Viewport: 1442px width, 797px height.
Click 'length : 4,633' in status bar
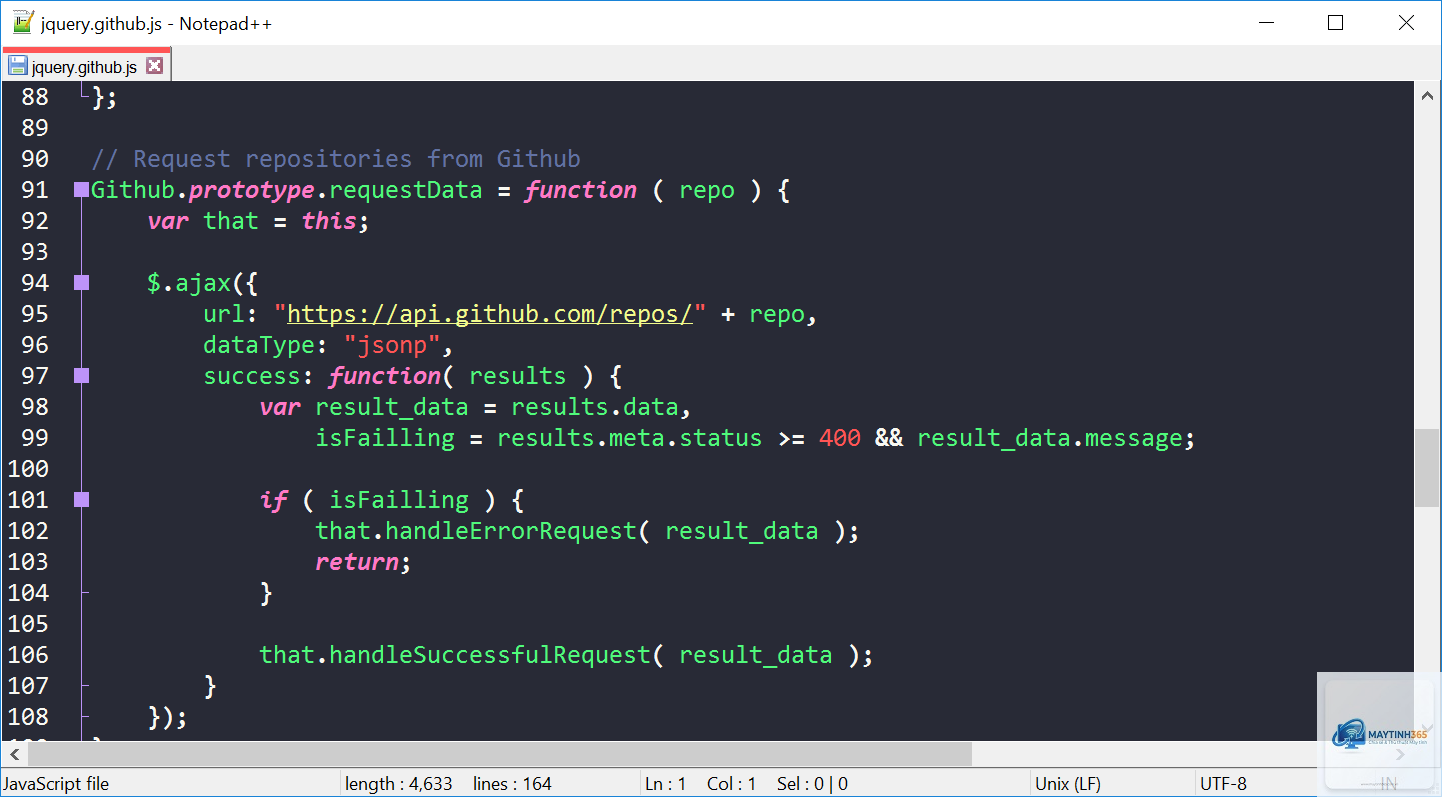coord(399,784)
